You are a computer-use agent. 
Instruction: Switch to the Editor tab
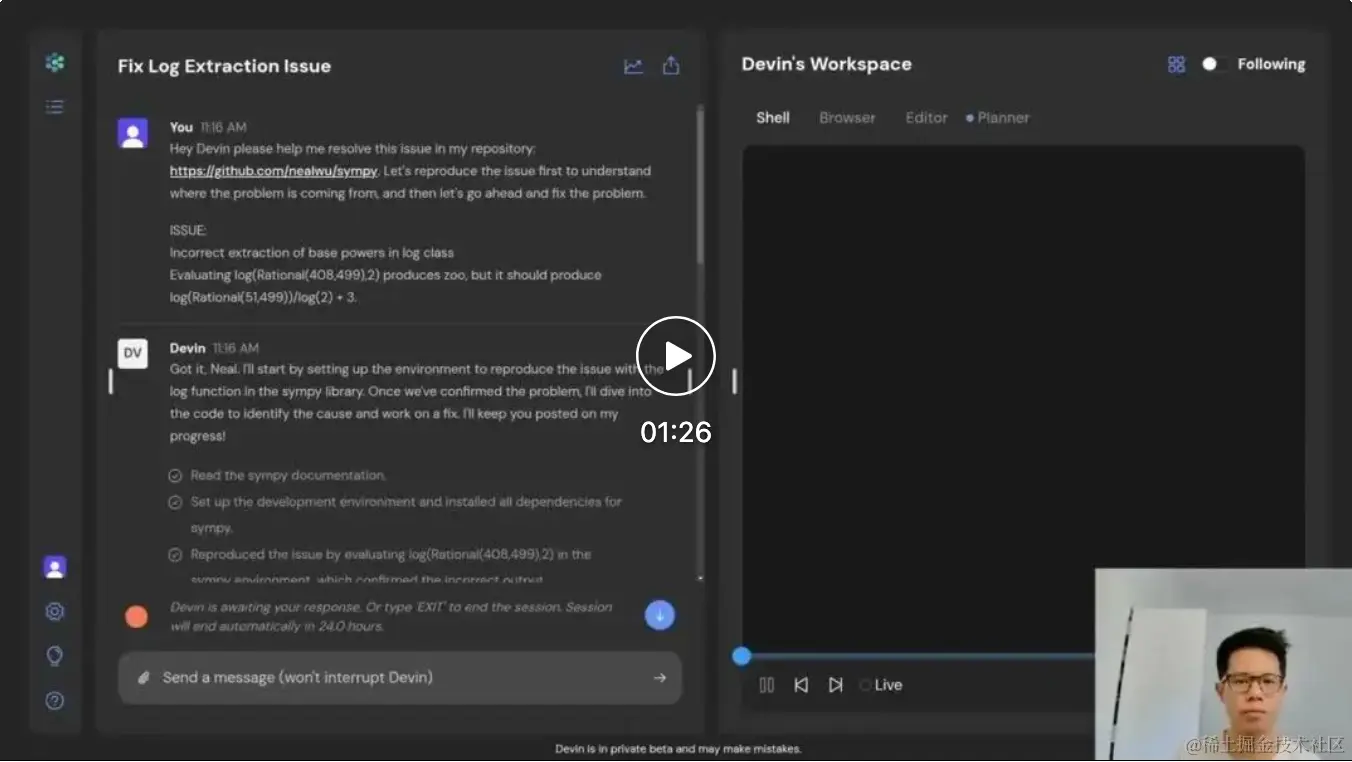926,118
